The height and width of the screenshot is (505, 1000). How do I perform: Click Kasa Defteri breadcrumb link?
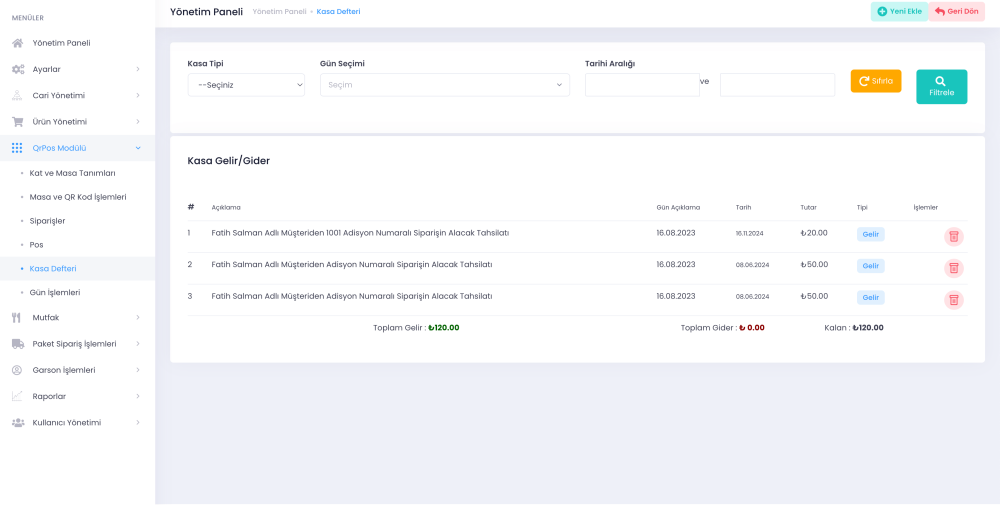(x=338, y=11)
